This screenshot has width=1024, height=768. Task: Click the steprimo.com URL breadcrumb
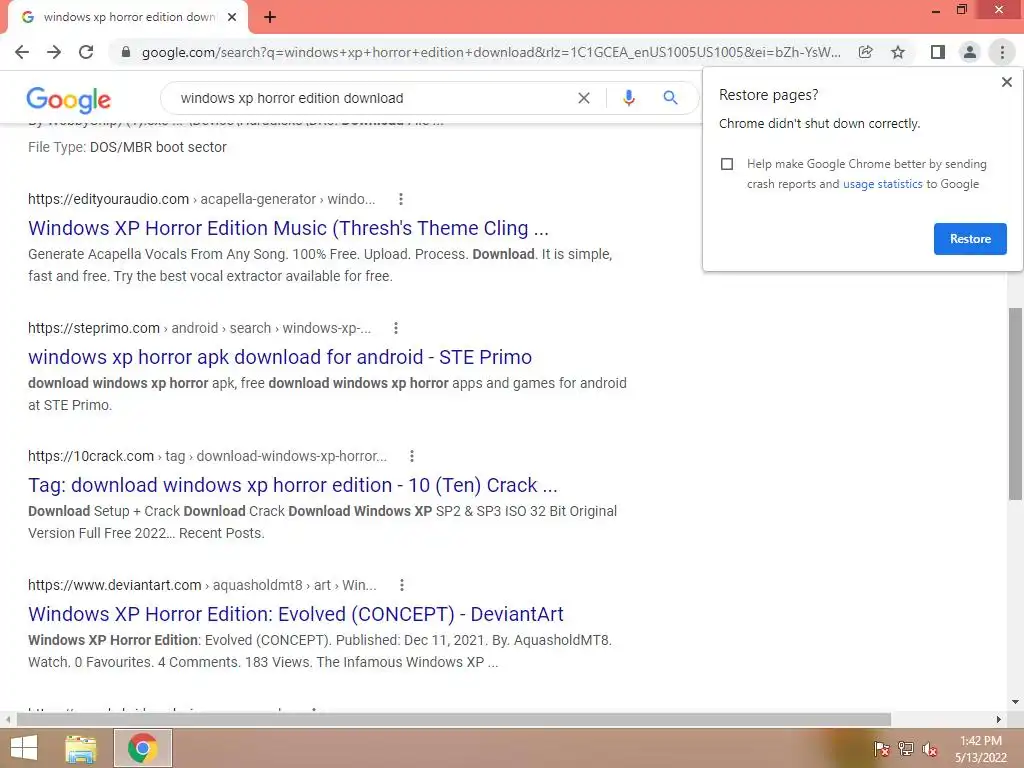pos(199,328)
